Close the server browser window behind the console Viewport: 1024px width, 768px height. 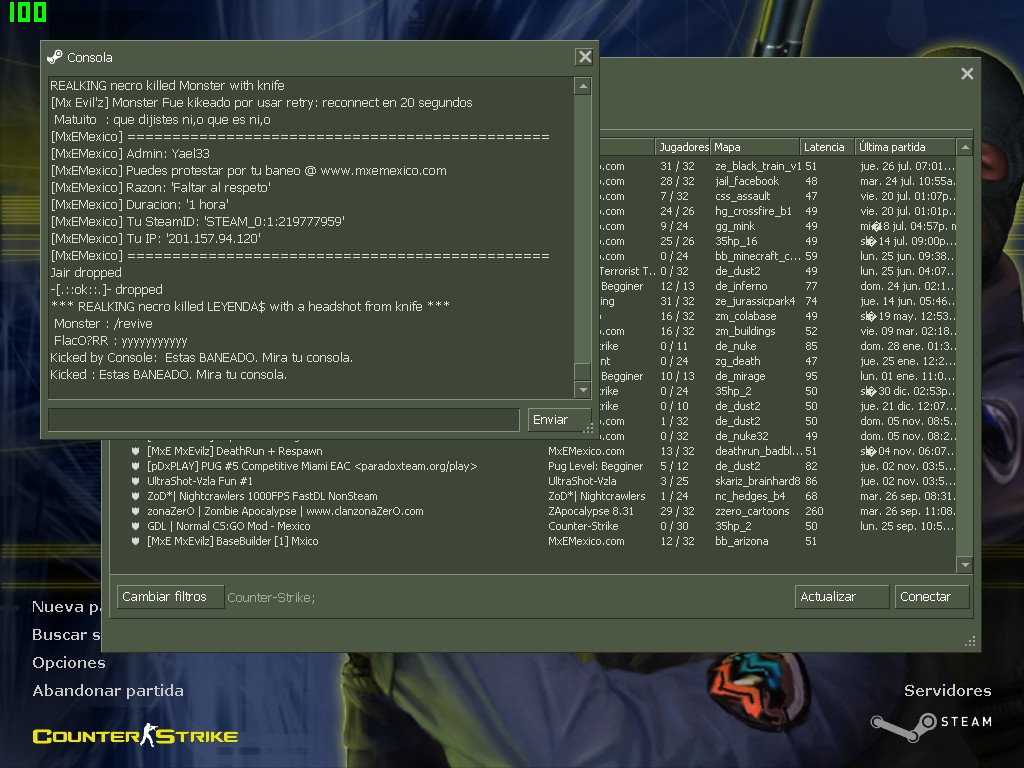pyautogui.click(x=967, y=74)
